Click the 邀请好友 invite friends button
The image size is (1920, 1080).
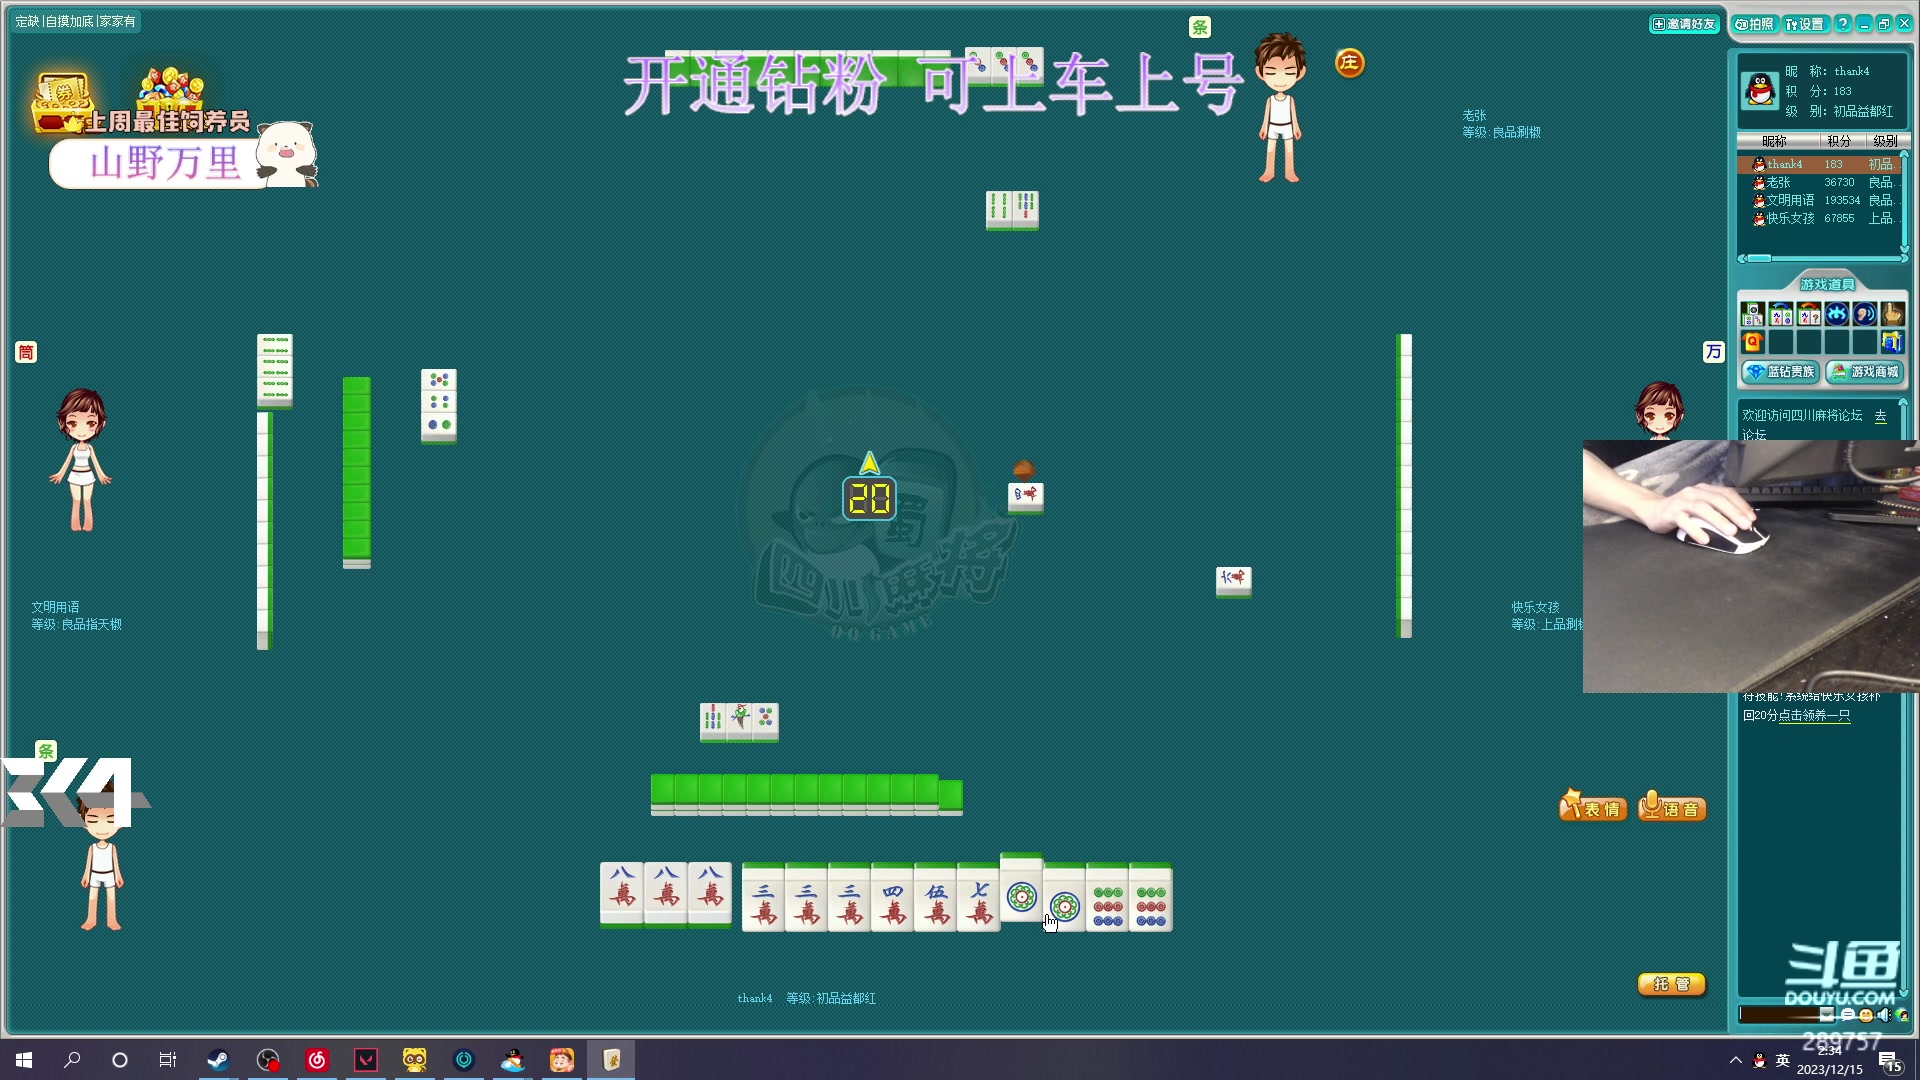click(x=1684, y=22)
